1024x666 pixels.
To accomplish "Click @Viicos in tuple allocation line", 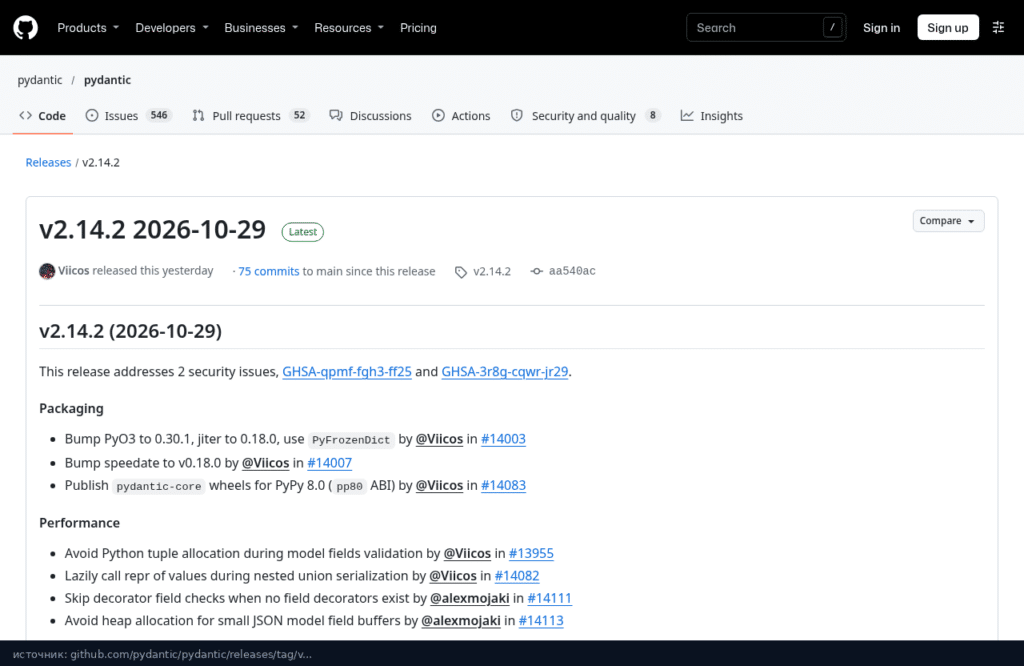I will tap(467, 553).
